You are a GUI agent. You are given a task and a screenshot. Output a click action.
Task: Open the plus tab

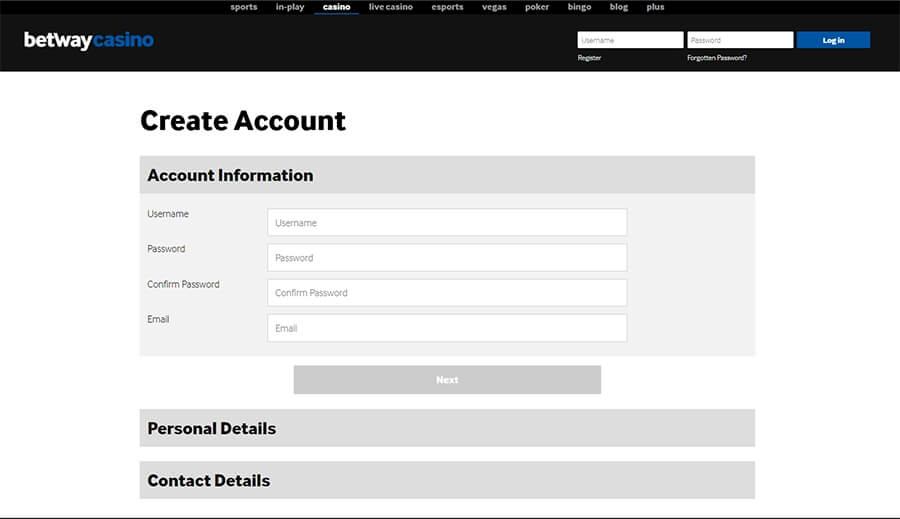655,7
